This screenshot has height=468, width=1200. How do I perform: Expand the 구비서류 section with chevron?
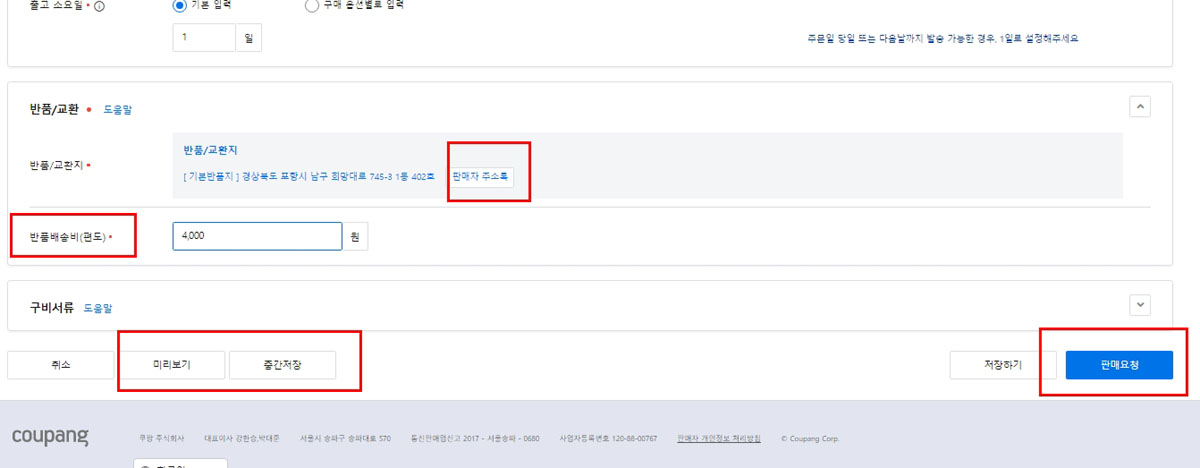click(x=1139, y=305)
